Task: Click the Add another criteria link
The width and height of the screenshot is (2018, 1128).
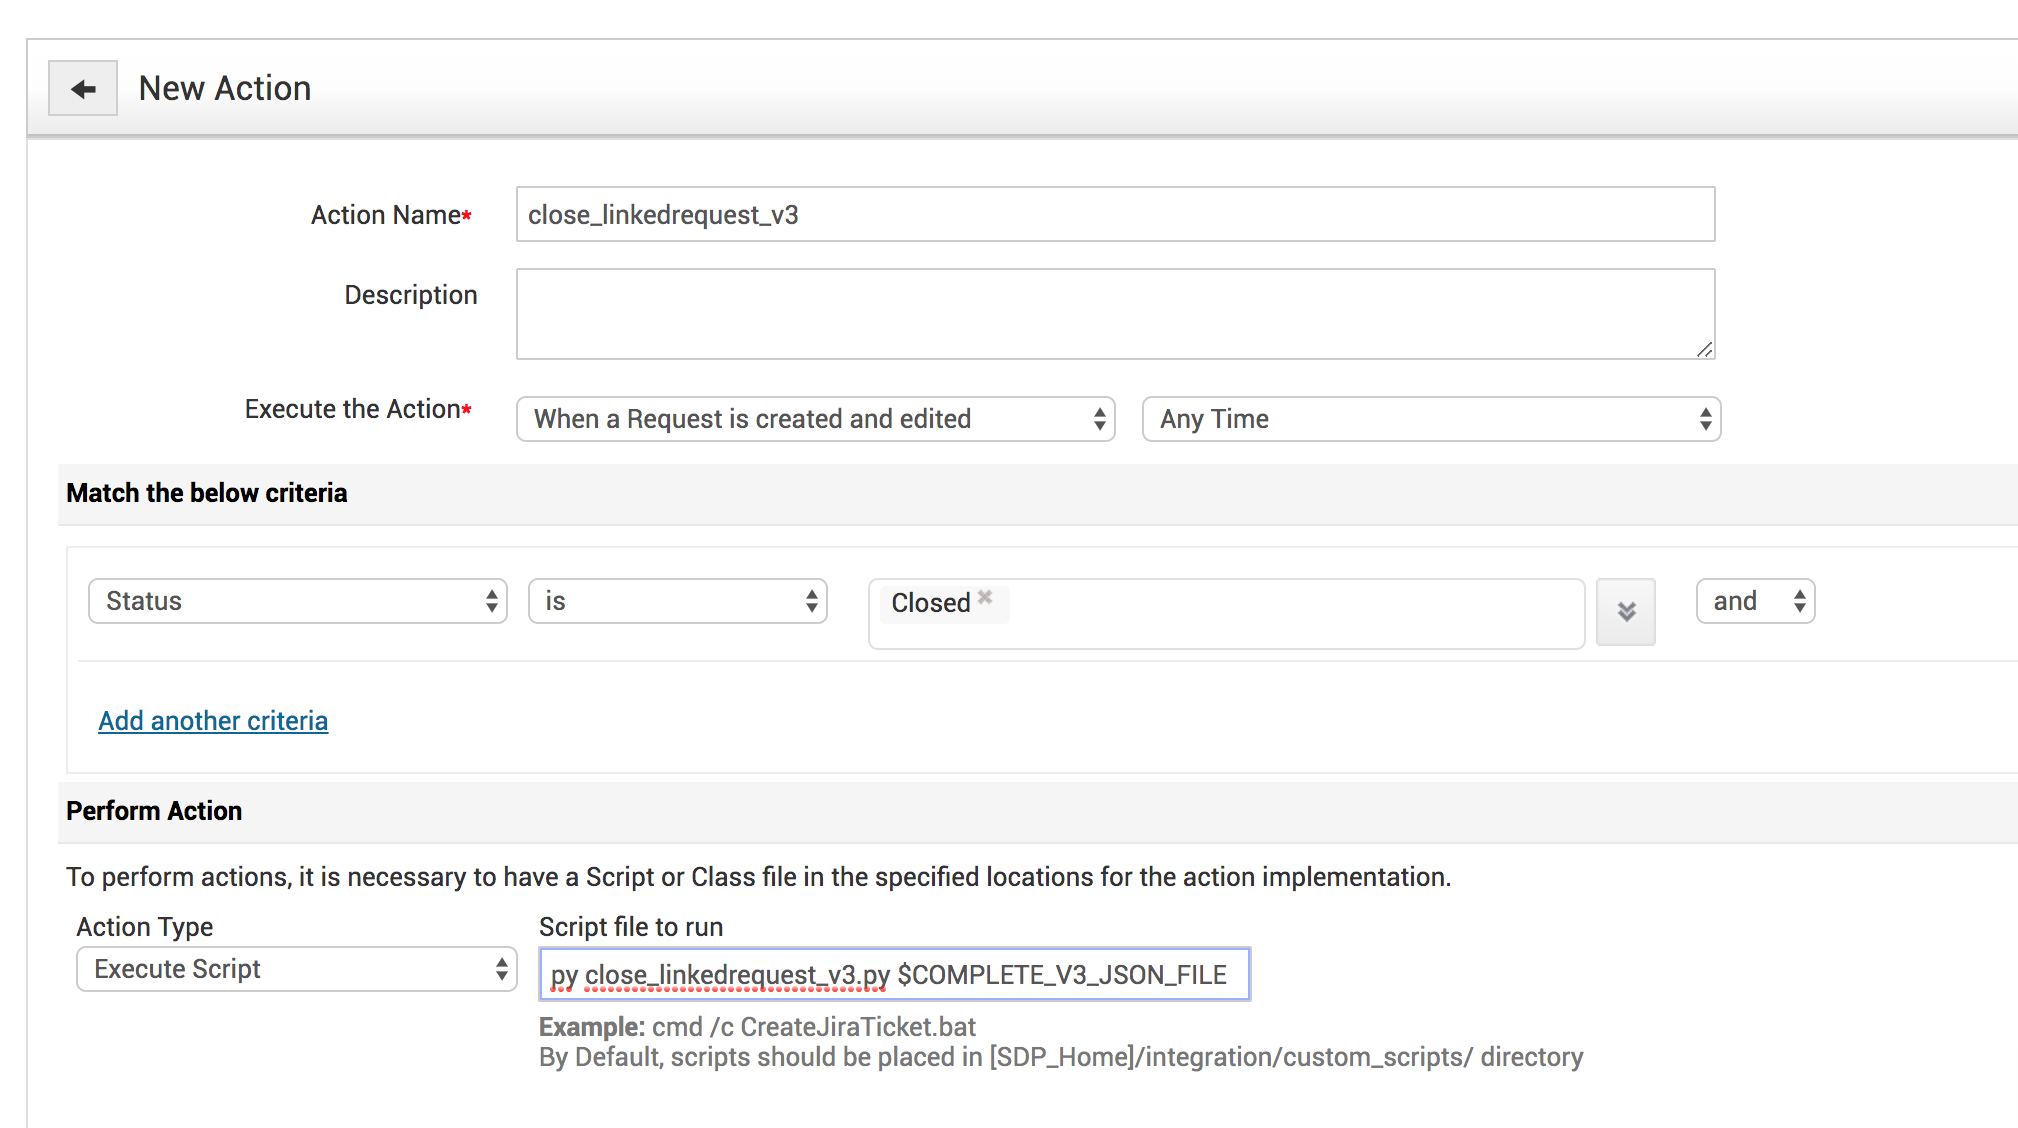Action: click(213, 721)
